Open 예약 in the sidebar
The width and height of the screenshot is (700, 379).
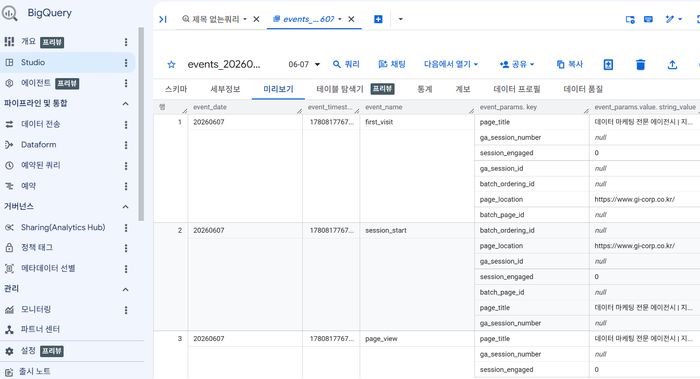pos(28,186)
